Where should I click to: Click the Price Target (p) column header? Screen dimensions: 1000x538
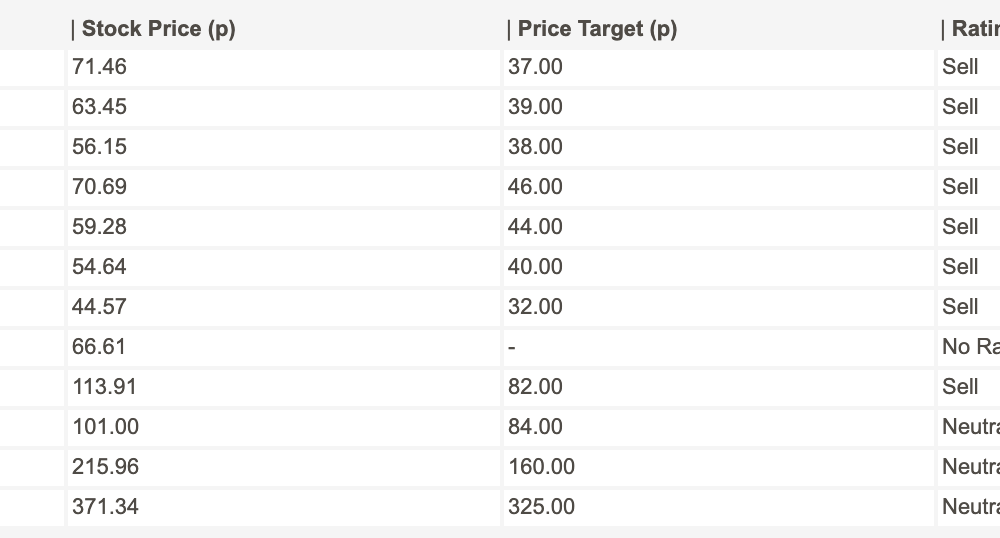tap(718, 29)
